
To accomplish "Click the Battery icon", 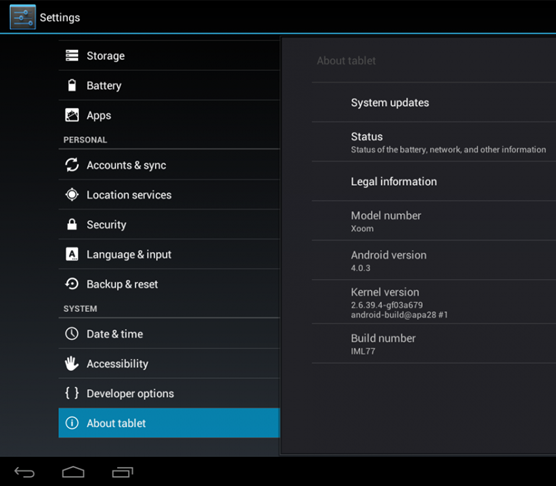I will tap(72, 85).
